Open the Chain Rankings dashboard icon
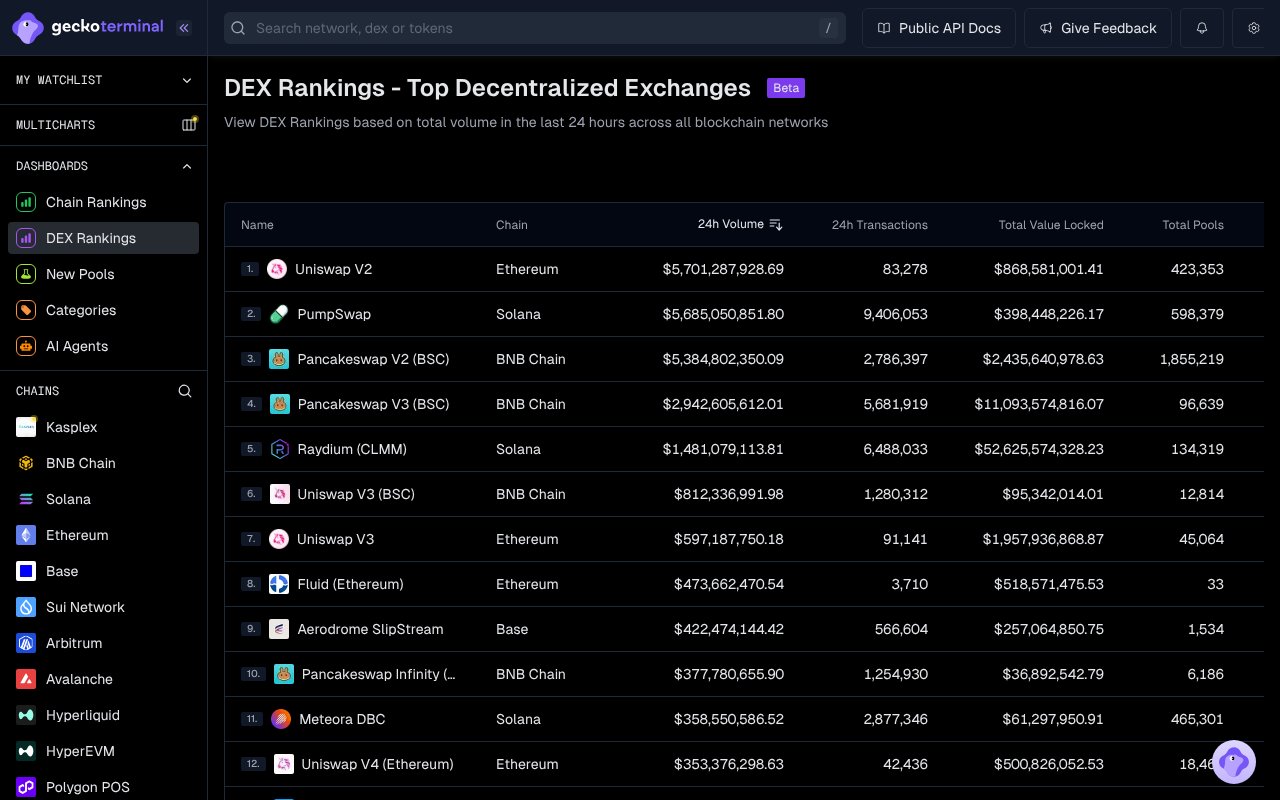The image size is (1280, 800). (25, 202)
